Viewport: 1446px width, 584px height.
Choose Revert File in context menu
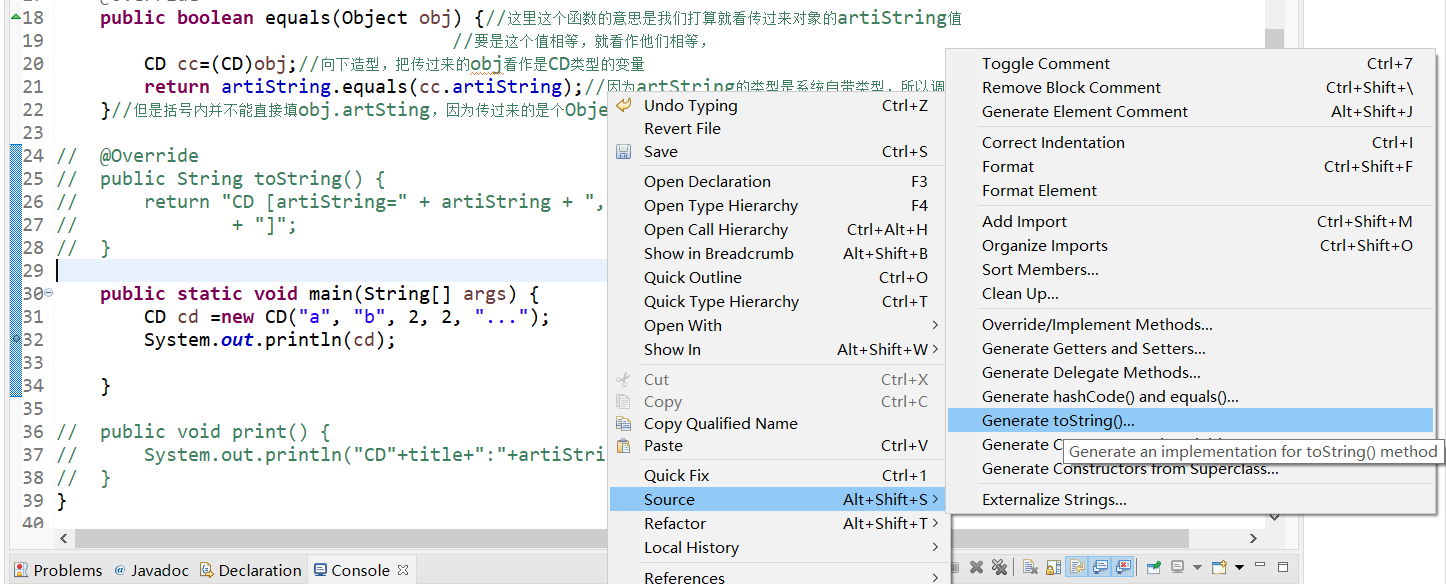pos(777,129)
